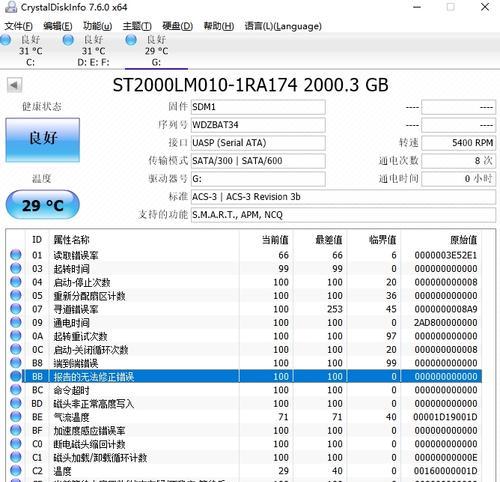Click the 属性名称 column header
This screenshot has height=482, width=500.
144,240
